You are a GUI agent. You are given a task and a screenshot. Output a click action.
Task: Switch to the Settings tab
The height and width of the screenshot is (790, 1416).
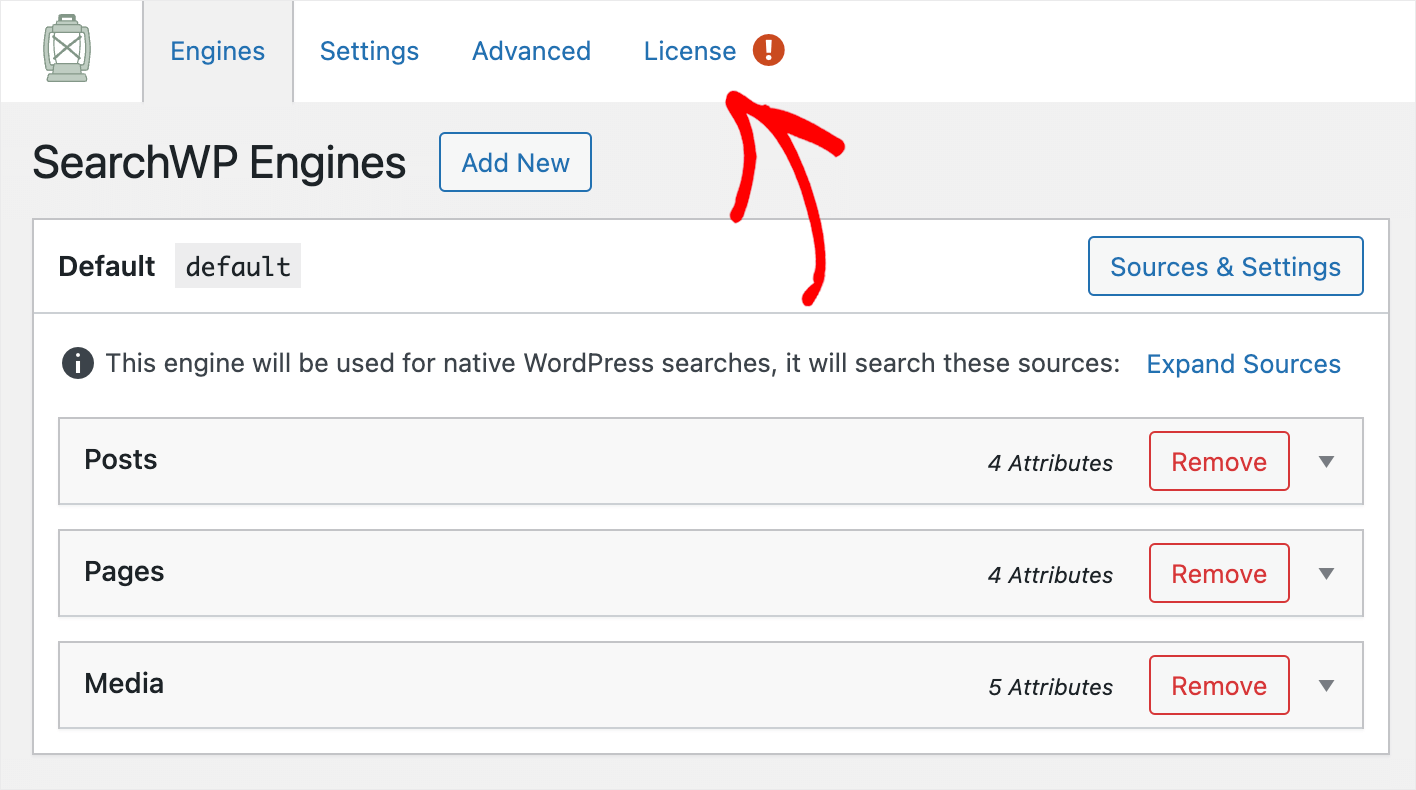[x=369, y=51]
